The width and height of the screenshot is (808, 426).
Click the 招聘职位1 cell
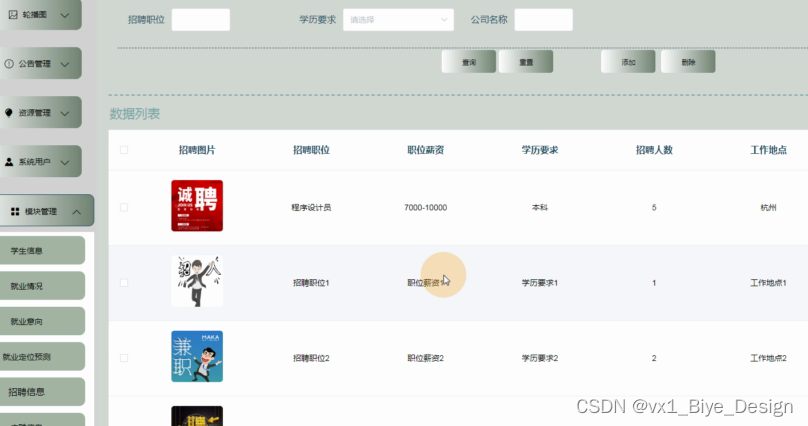coord(311,283)
